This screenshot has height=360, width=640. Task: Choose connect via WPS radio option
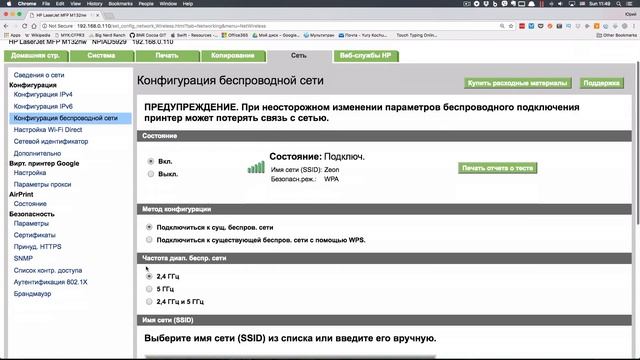149,240
